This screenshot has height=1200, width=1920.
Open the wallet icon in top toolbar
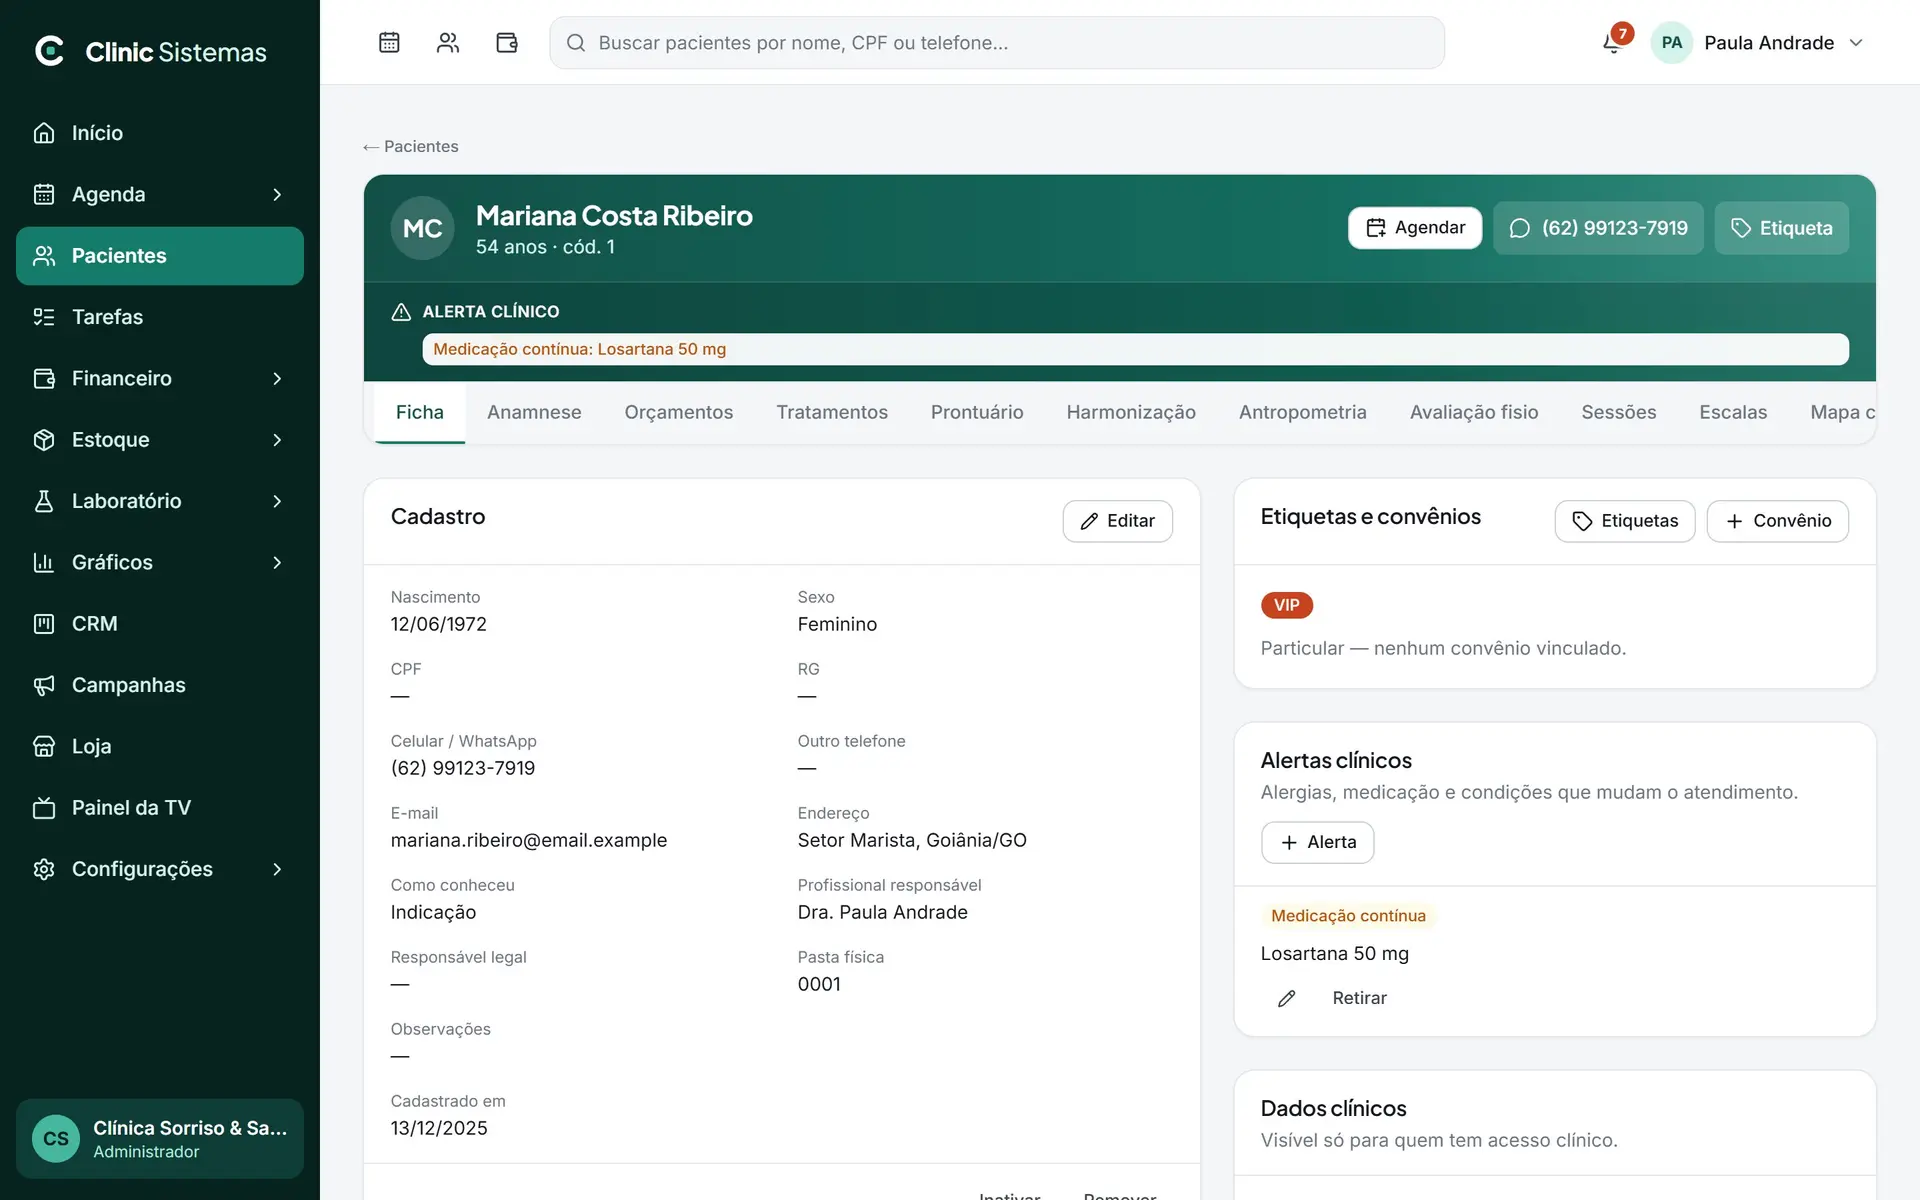[x=507, y=42]
